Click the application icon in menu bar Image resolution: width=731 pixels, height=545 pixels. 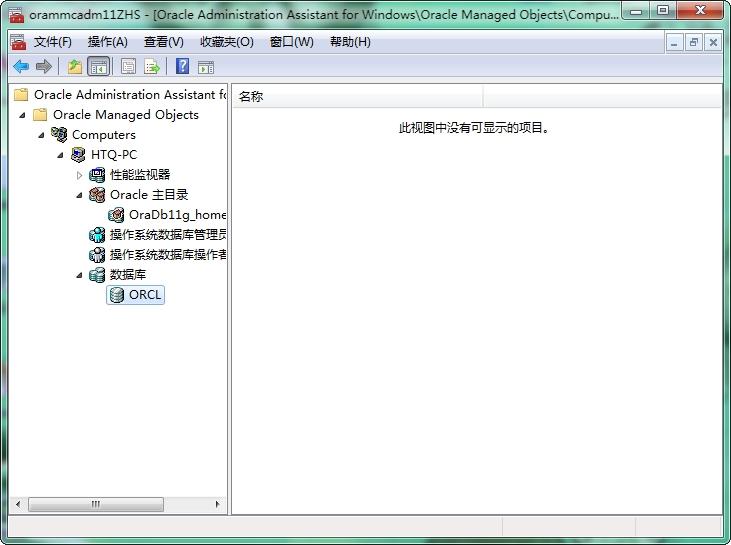18,42
